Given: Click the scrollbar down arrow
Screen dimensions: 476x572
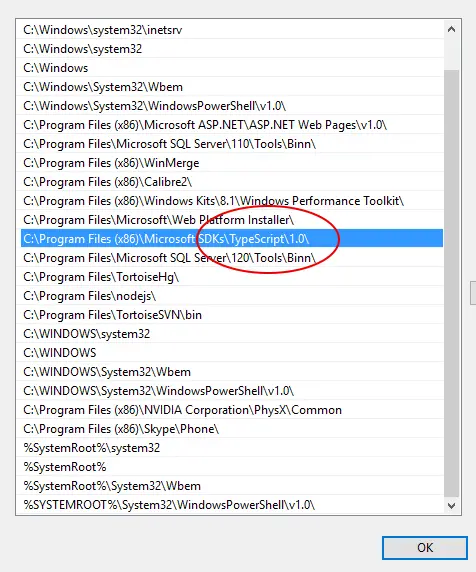Looking at the screenshot, I should pyautogui.click(x=451, y=506).
